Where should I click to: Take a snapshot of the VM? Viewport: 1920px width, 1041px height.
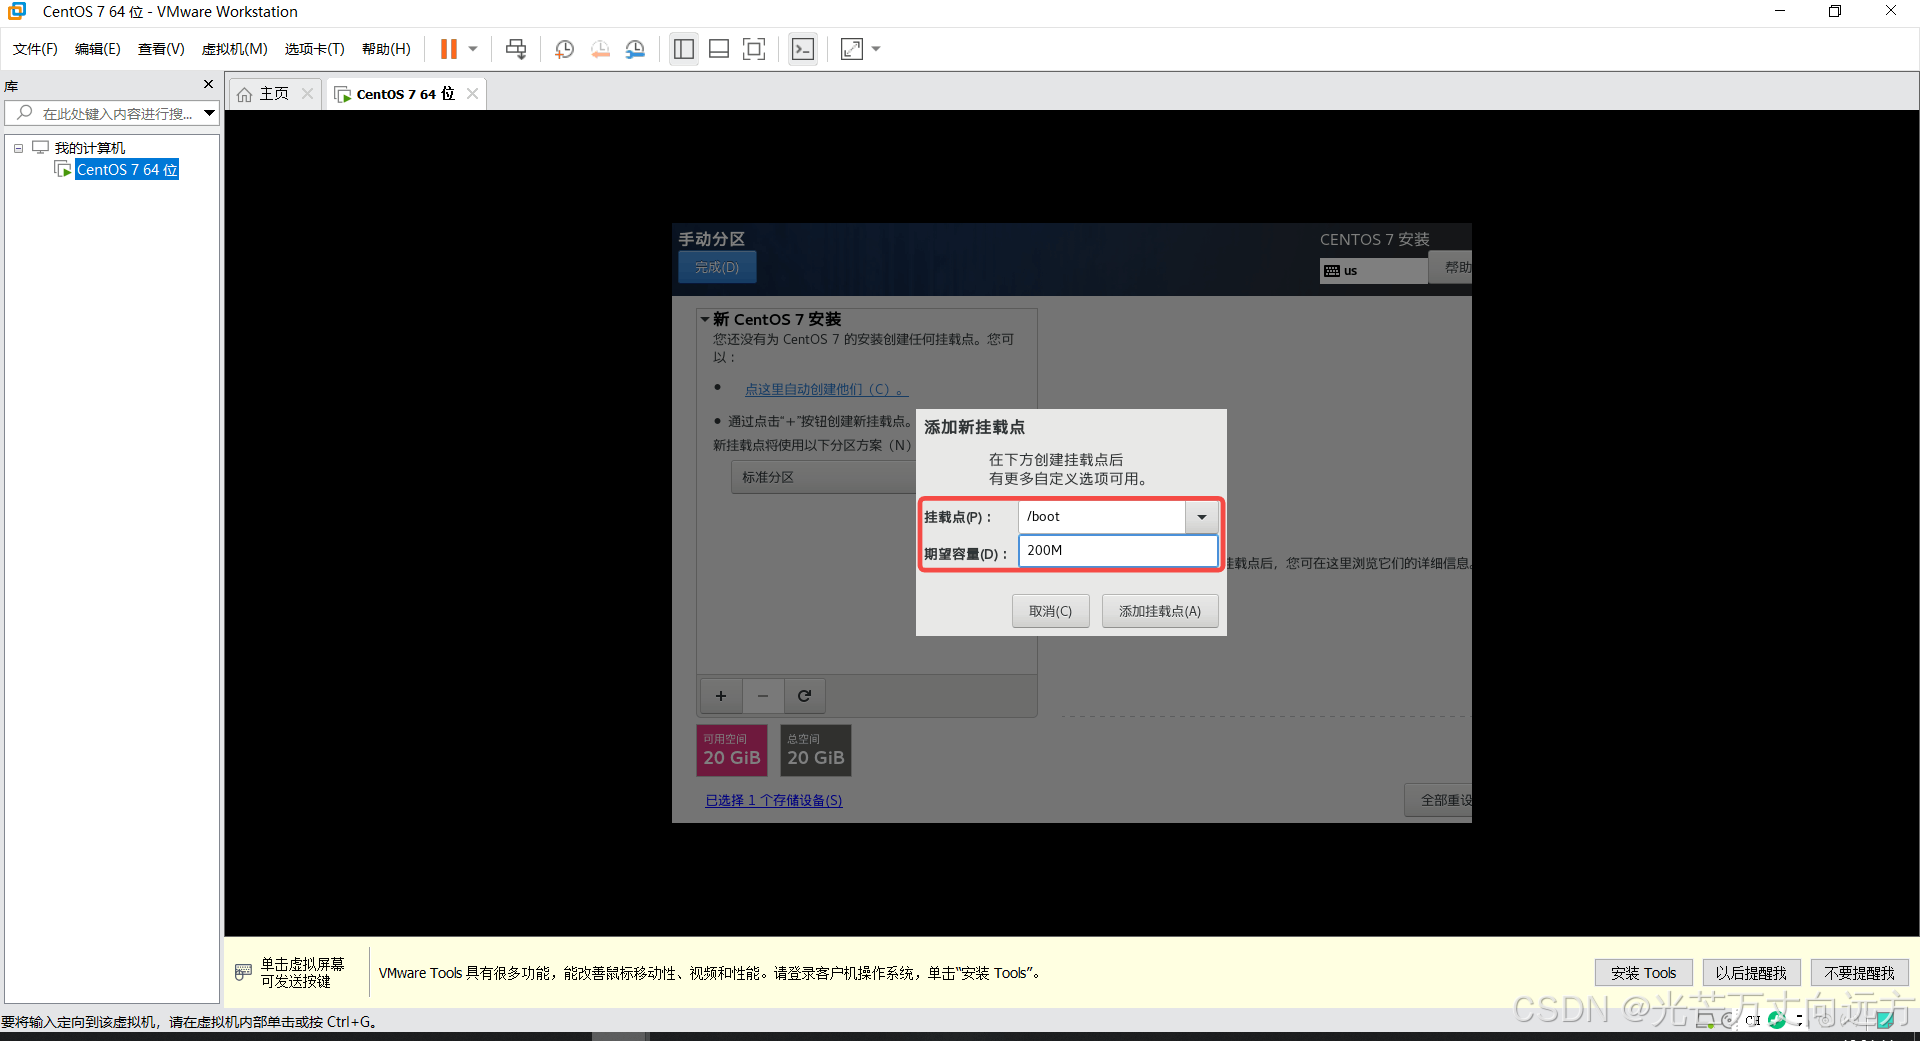(564, 49)
